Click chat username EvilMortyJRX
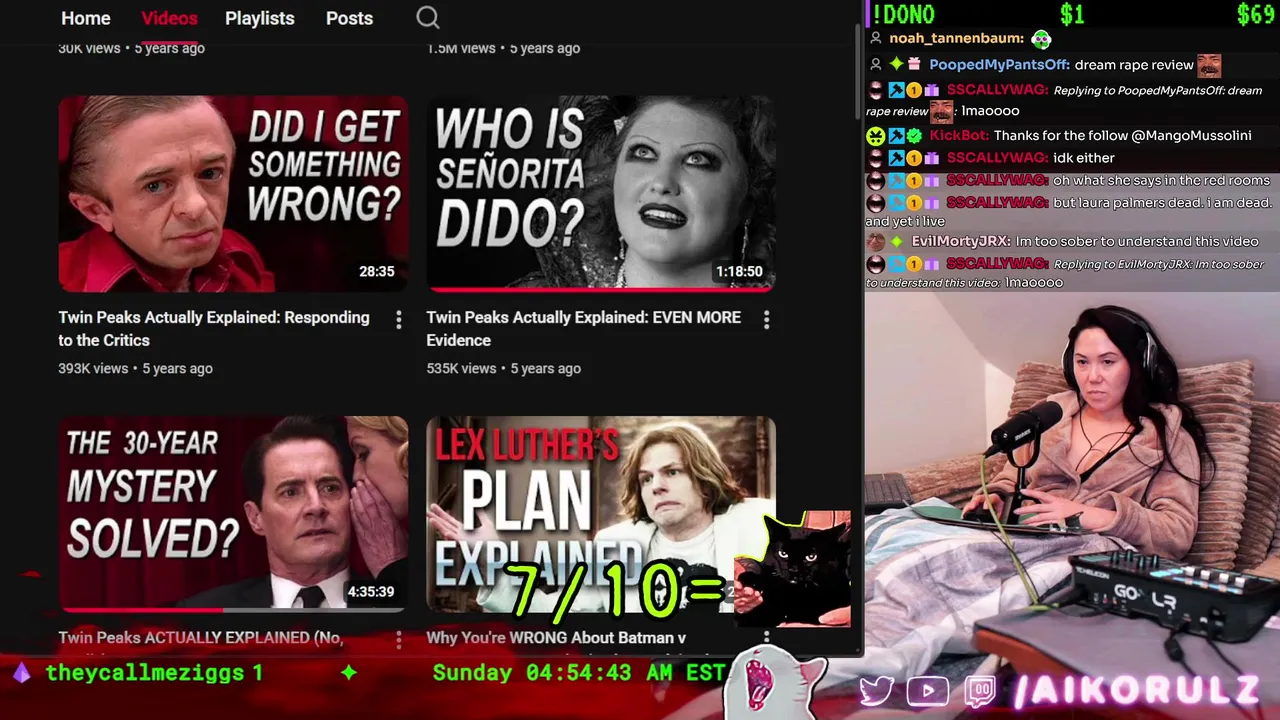 (x=961, y=241)
